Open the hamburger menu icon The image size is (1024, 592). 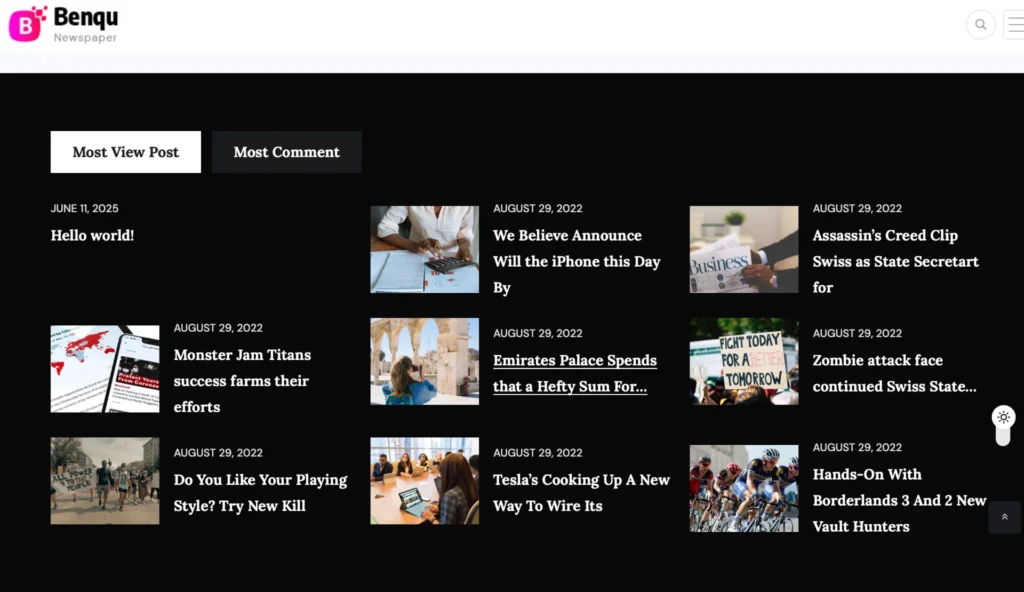[x=1014, y=25]
